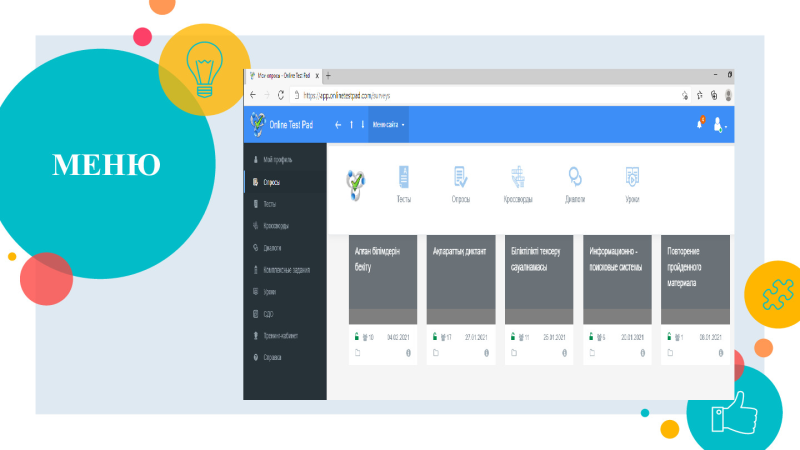Open Комплексные задания in sidebar

click(x=285, y=270)
